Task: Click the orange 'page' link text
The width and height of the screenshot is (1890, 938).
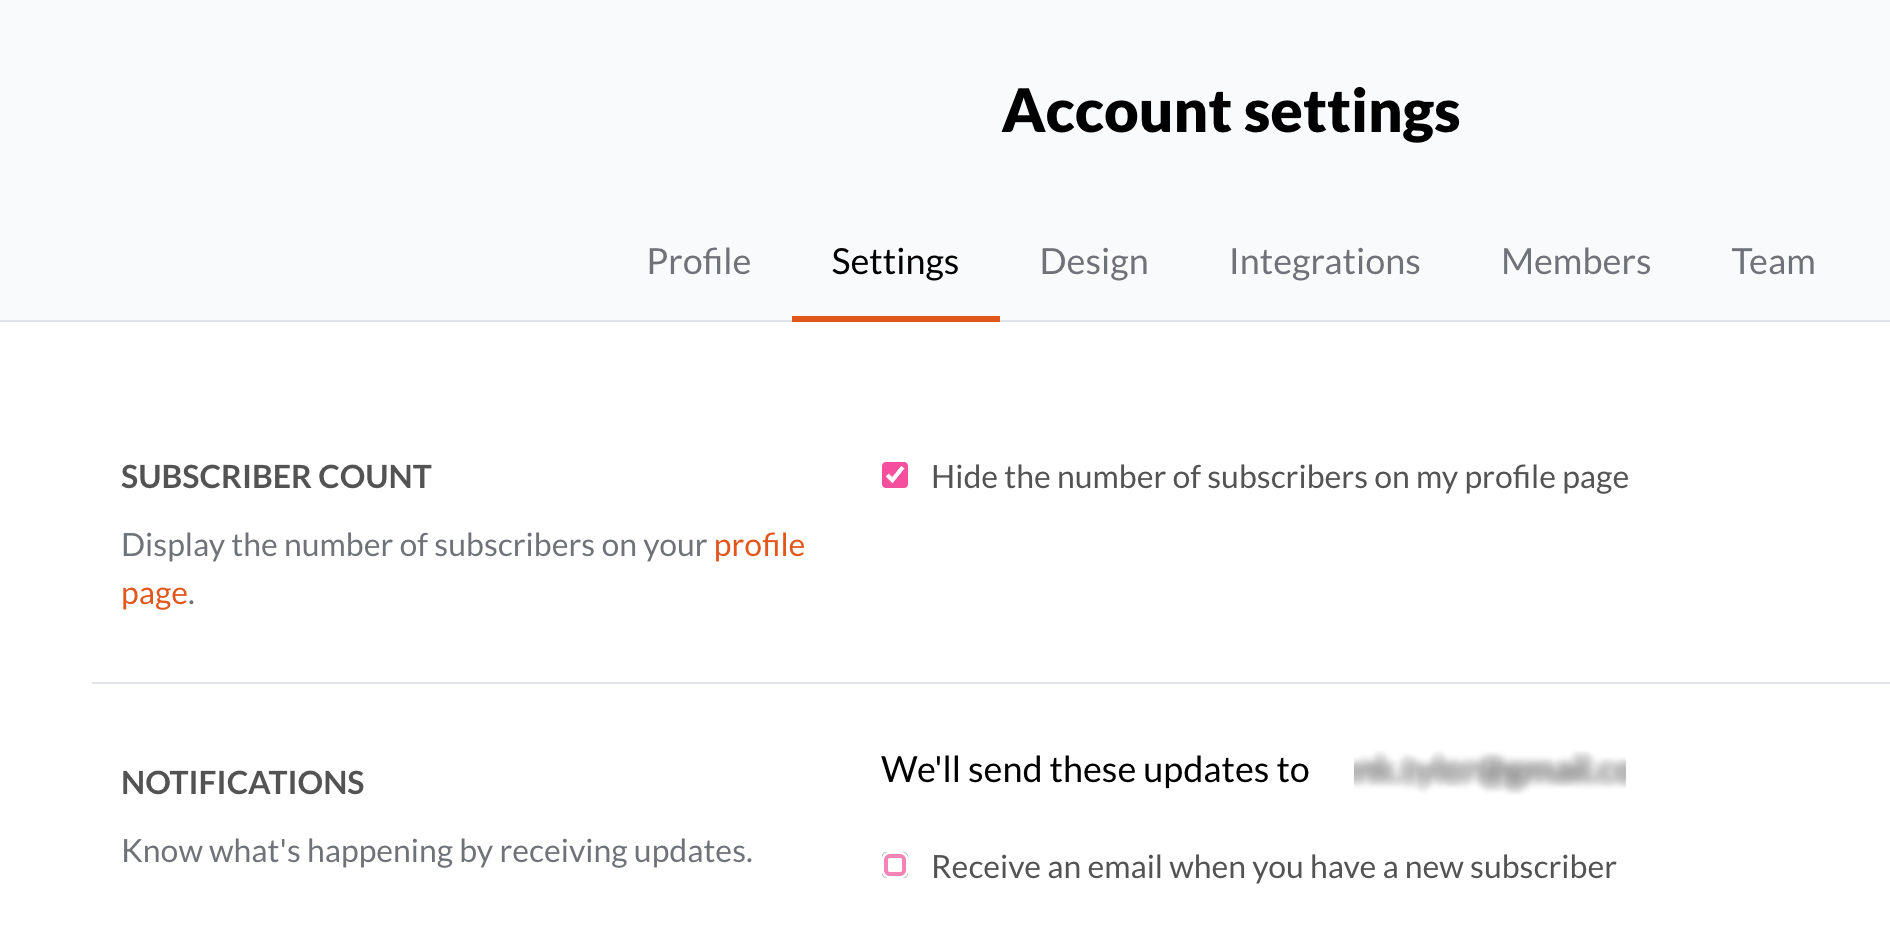Action: [x=155, y=594]
